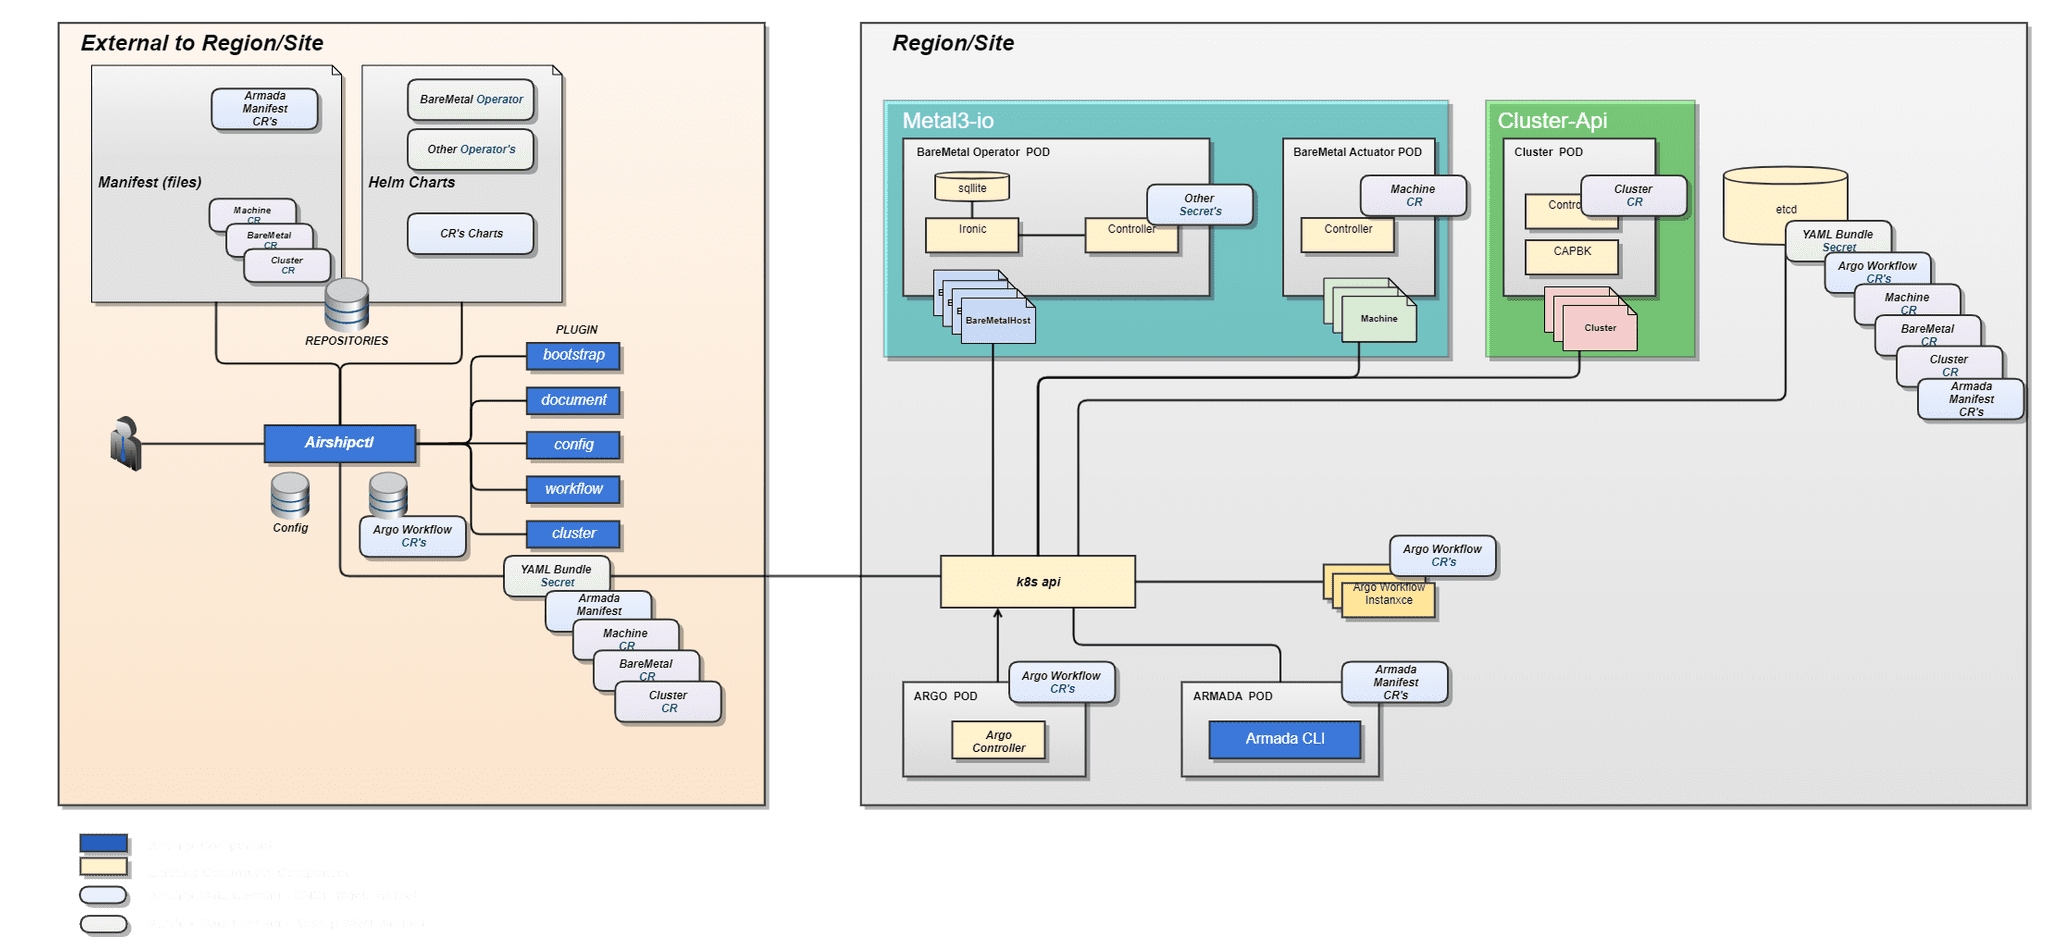The width and height of the screenshot is (2048, 951).
Task: Click the user person icon left of Airshipctl
Action: [x=126, y=443]
